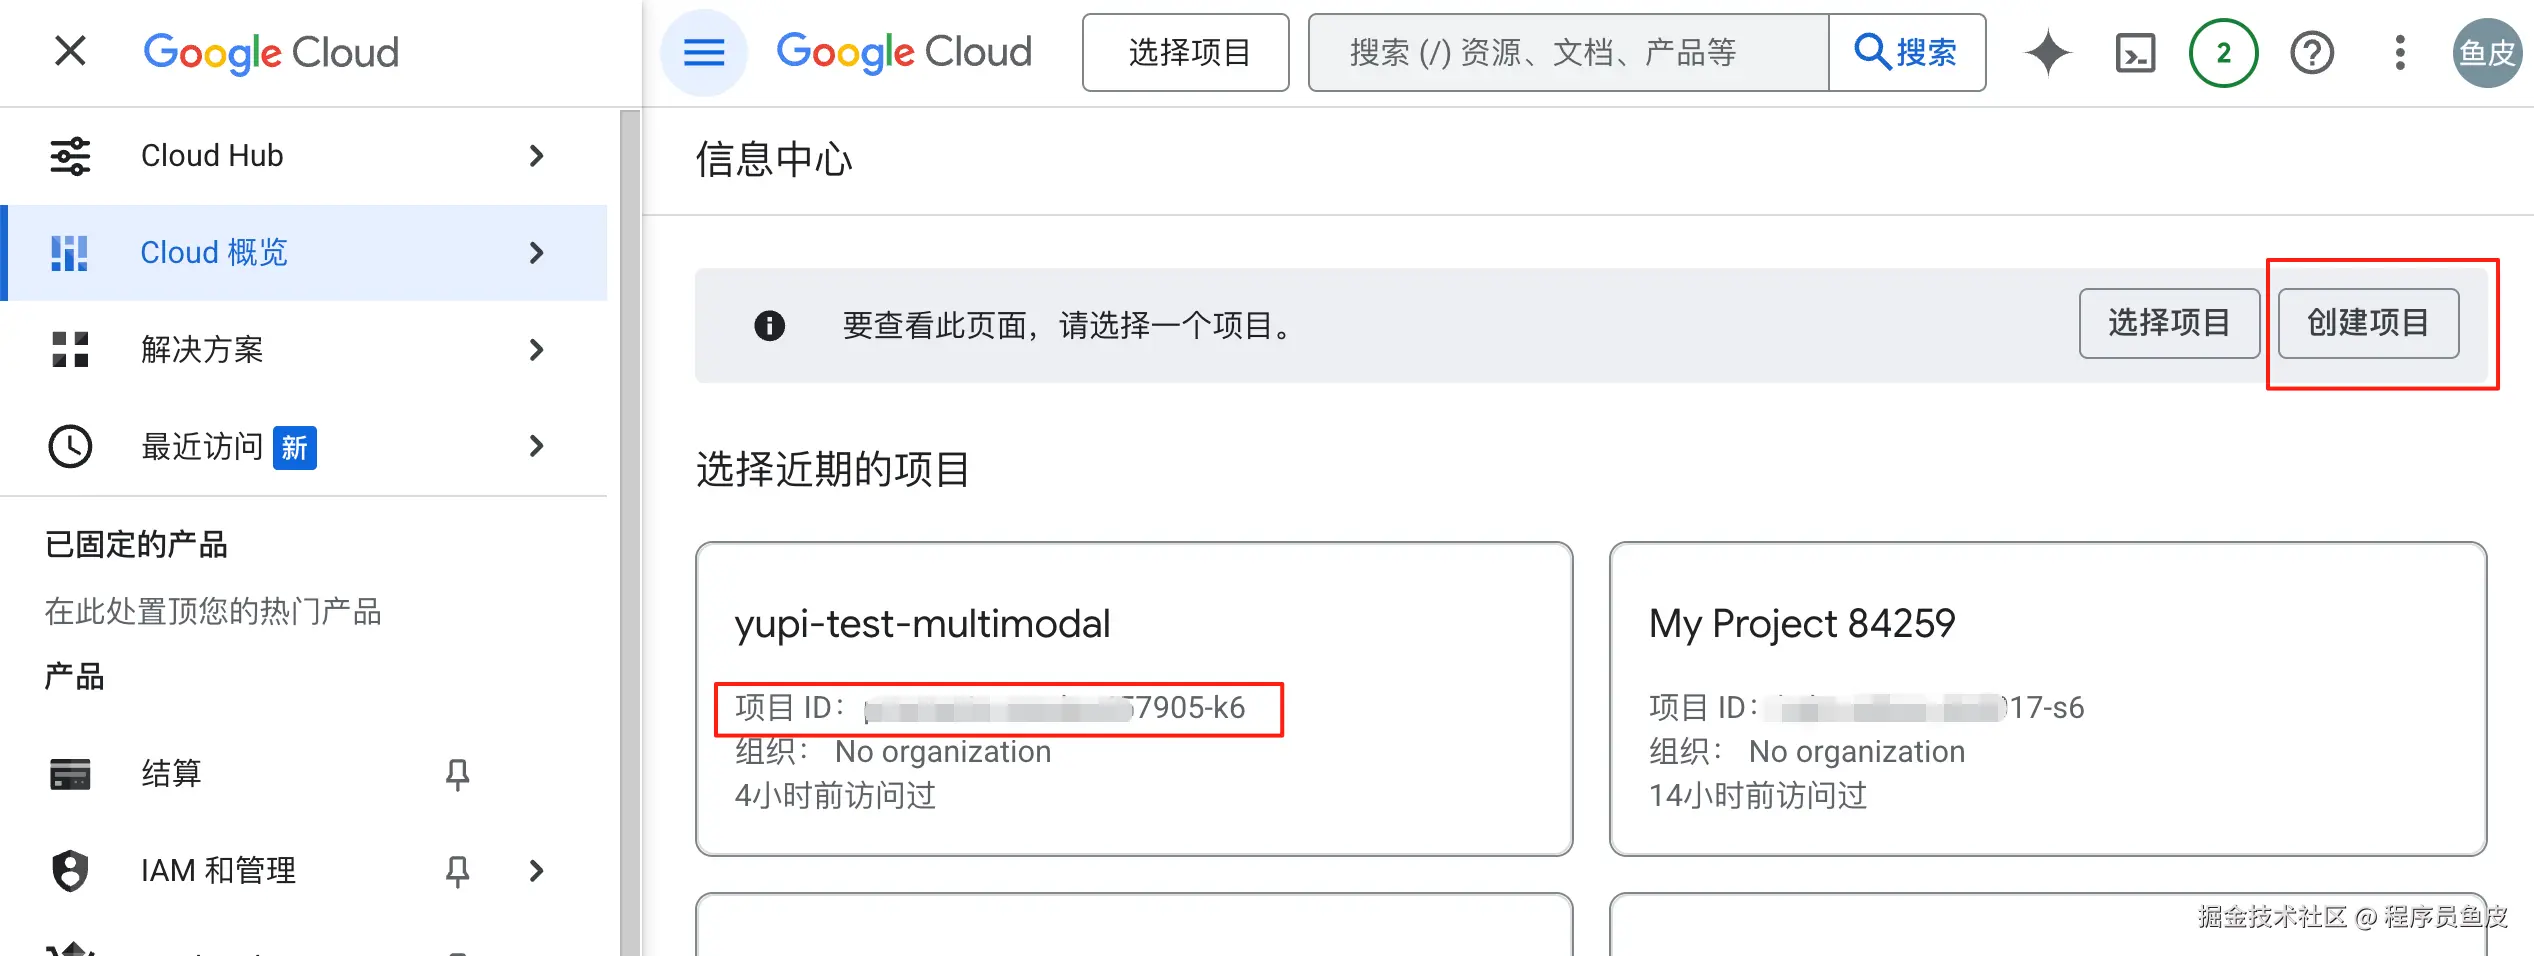2534x956 pixels.
Task: Open the 结算 billing menu item
Action: click(171, 774)
